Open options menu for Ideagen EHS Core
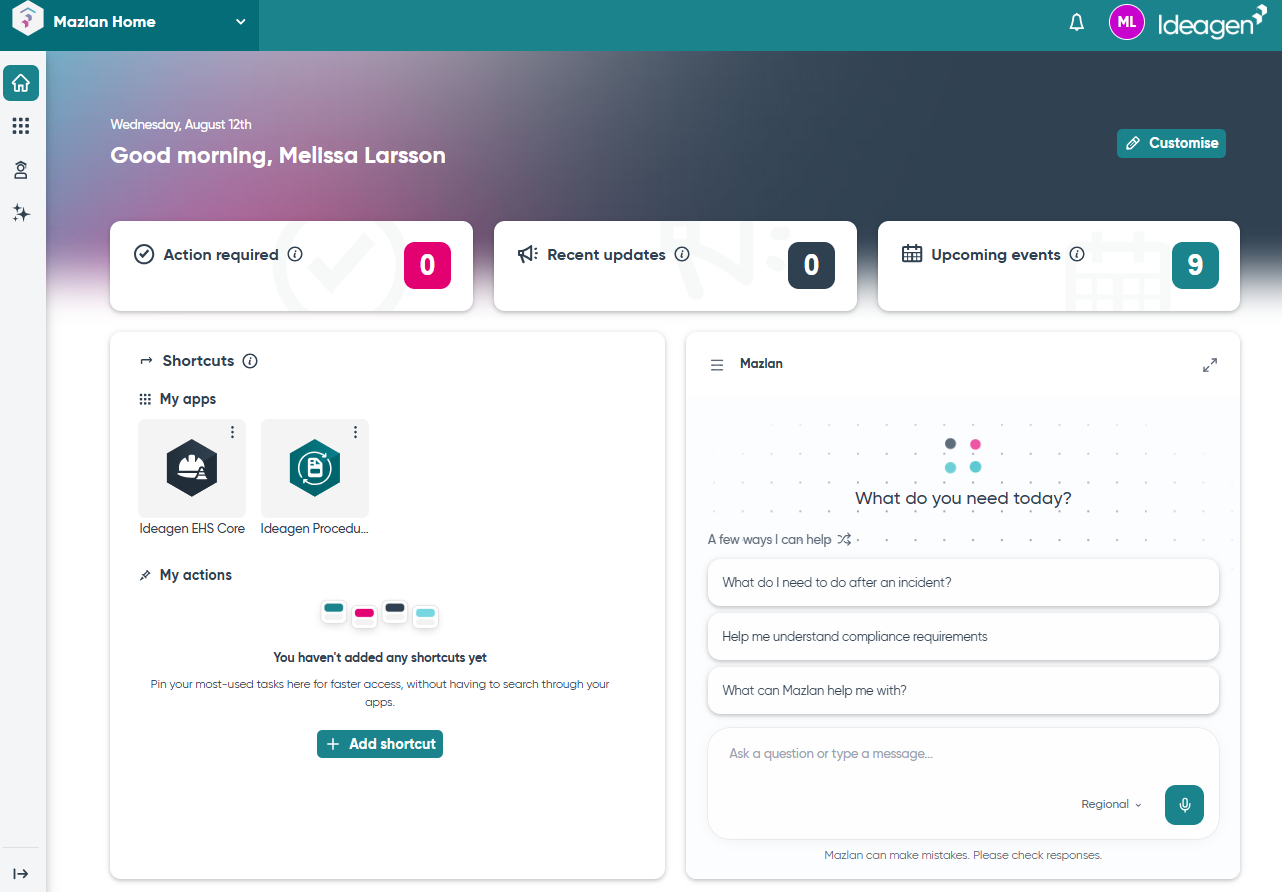The width and height of the screenshot is (1282, 892). point(232,432)
